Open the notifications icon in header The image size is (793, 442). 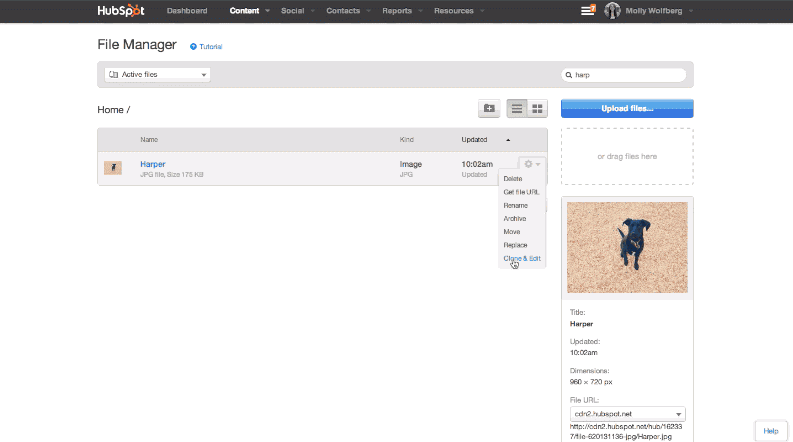click(x=588, y=11)
